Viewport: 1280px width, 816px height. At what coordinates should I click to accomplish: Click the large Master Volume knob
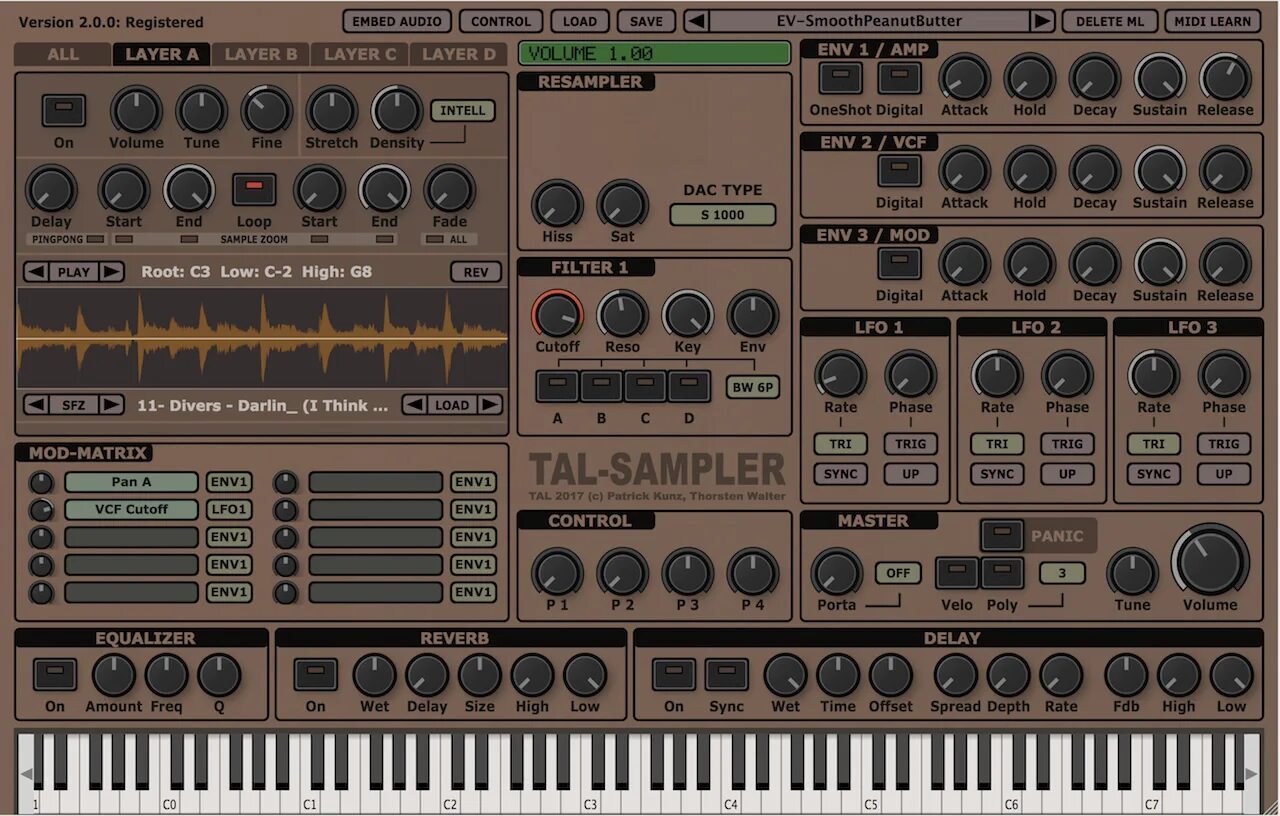tap(1210, 561)
